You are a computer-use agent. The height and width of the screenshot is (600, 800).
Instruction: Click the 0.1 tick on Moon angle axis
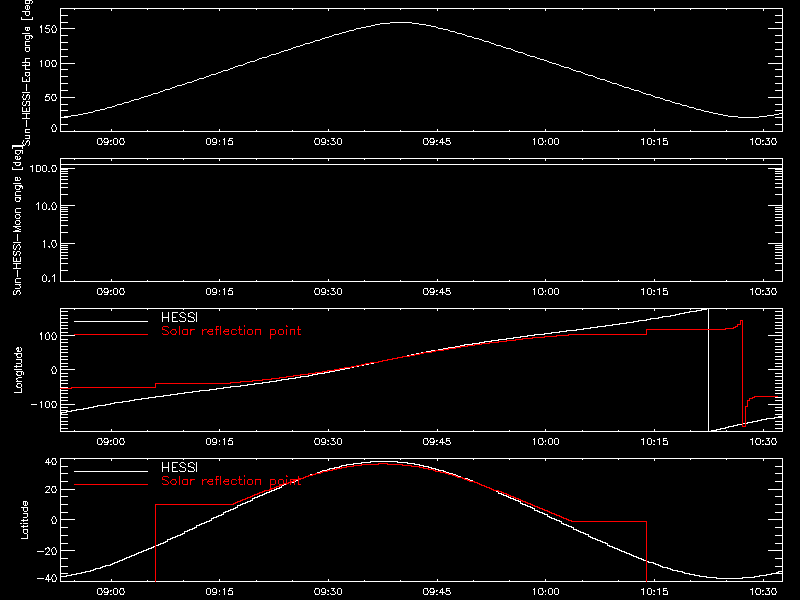click(x=49, y=278)
